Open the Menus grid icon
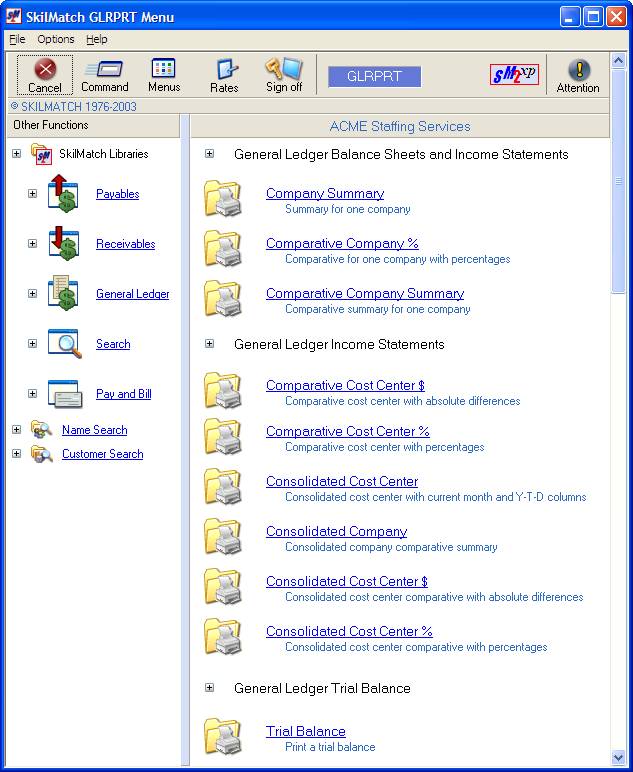The width and height of the screenshot is (633, 772). click(x=163, y=68)
